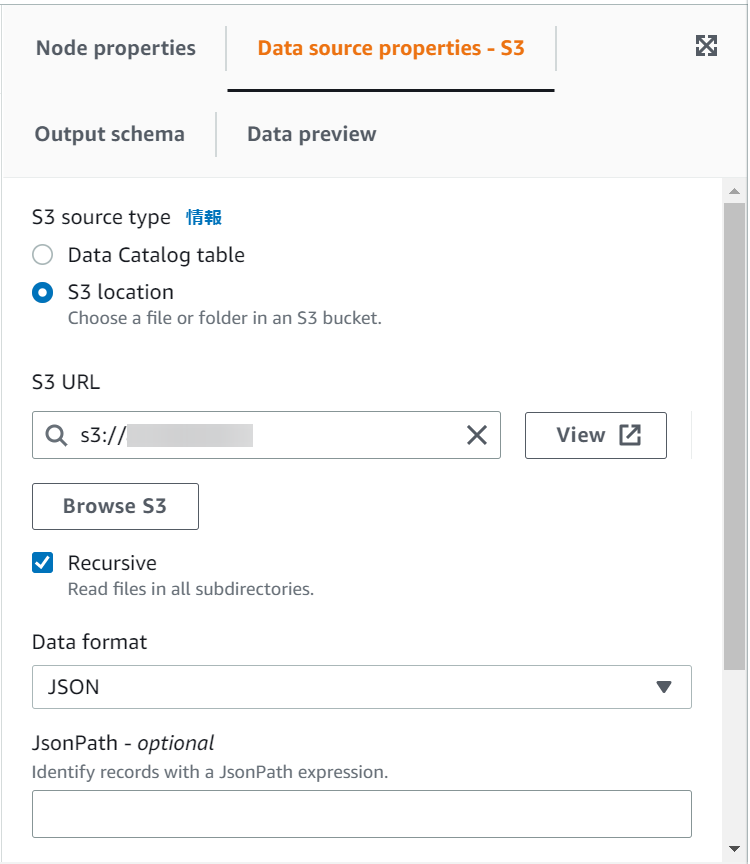Click the JsonPath input field
The width and height of the screenshot is (750, 864).
point(361,813)
